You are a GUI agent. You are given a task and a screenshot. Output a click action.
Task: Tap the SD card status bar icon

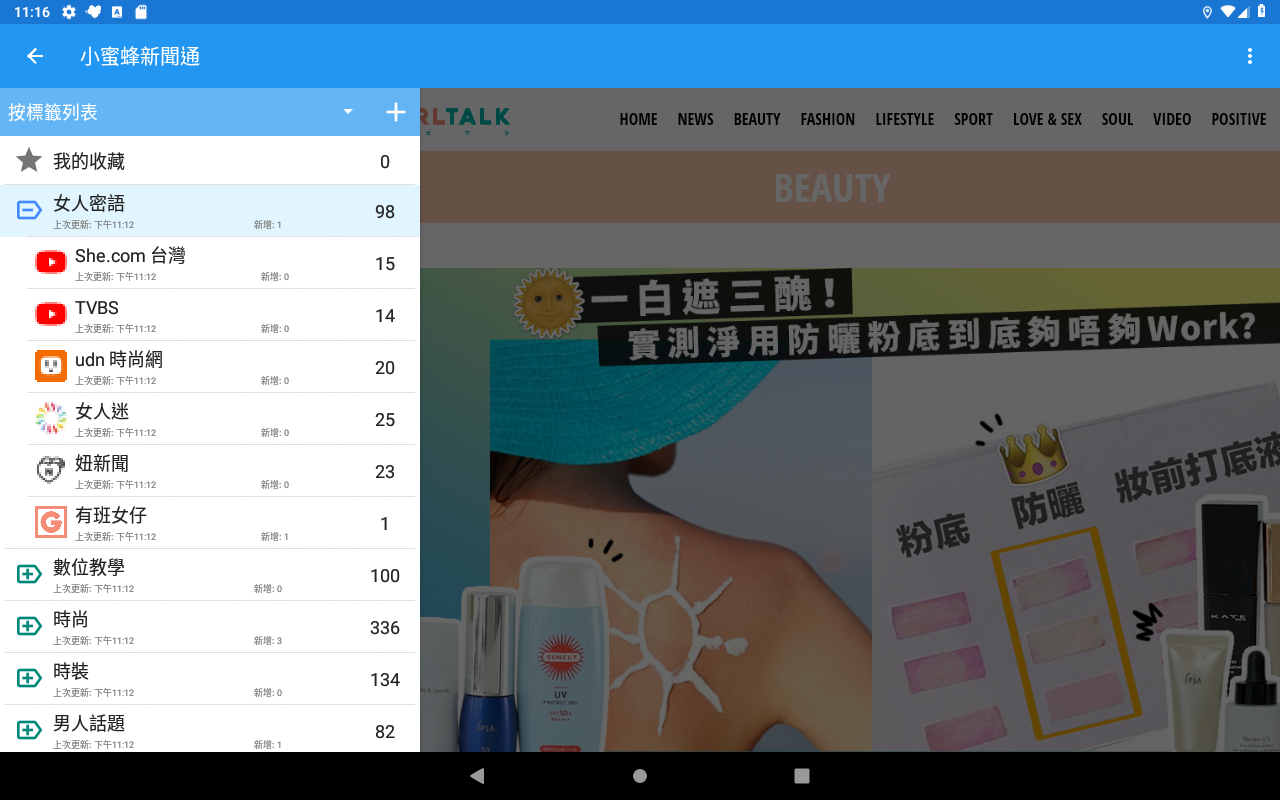pyautogui.click(x=141, y=12)
